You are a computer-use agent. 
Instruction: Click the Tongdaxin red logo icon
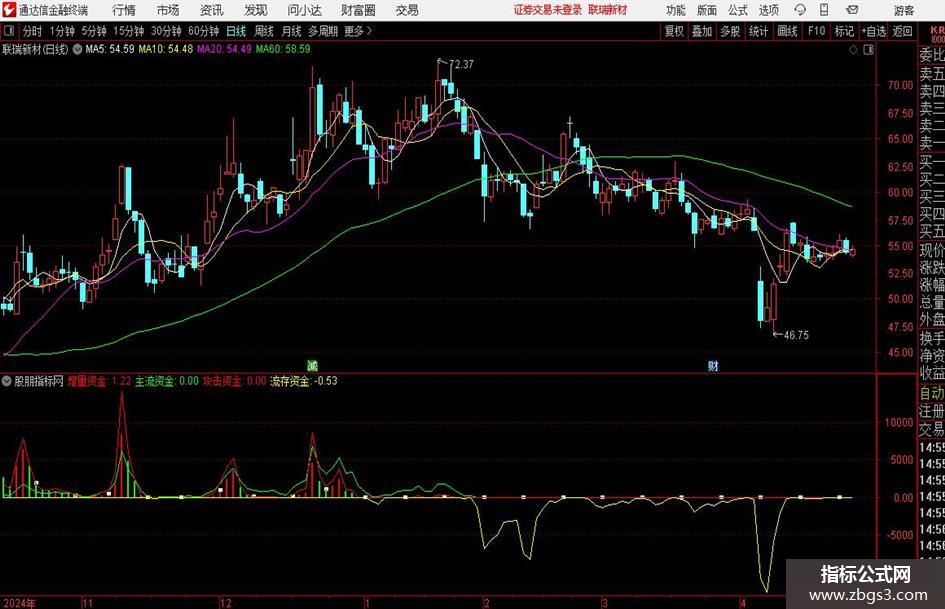click(x=9, y=10)
